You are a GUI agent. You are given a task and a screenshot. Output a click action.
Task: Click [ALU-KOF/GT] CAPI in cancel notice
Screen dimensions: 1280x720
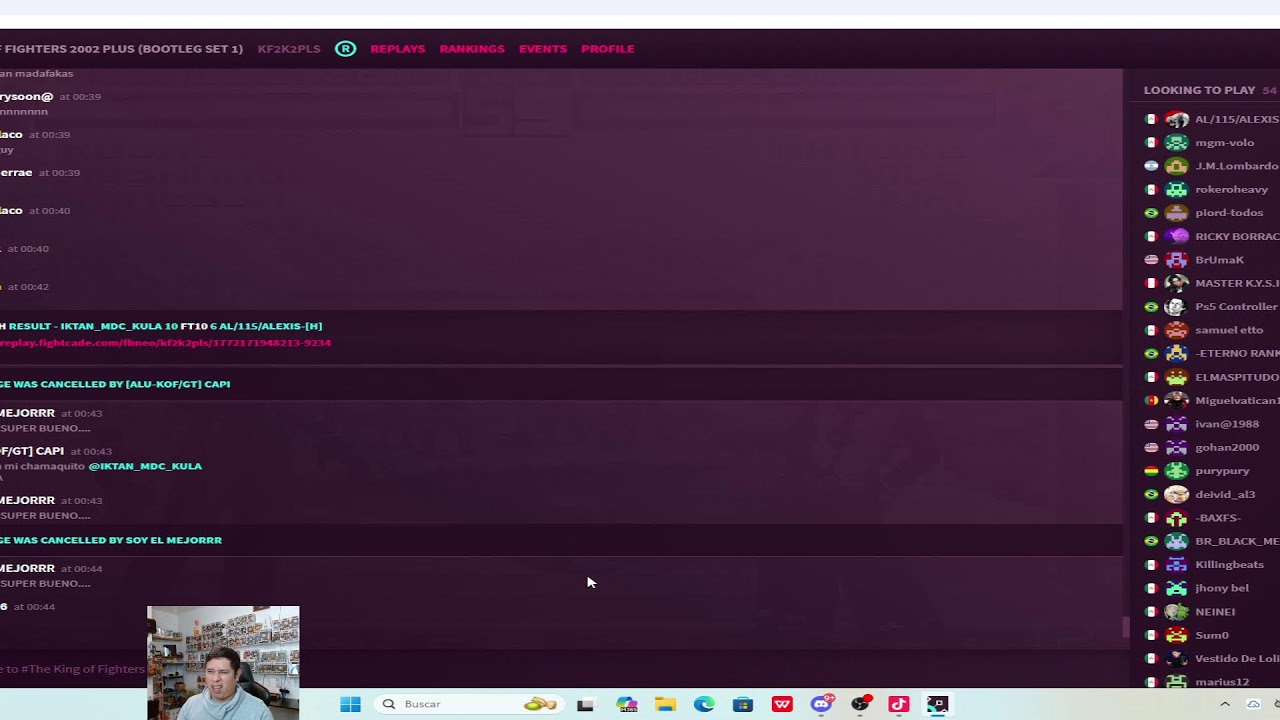tap(178, 384)
